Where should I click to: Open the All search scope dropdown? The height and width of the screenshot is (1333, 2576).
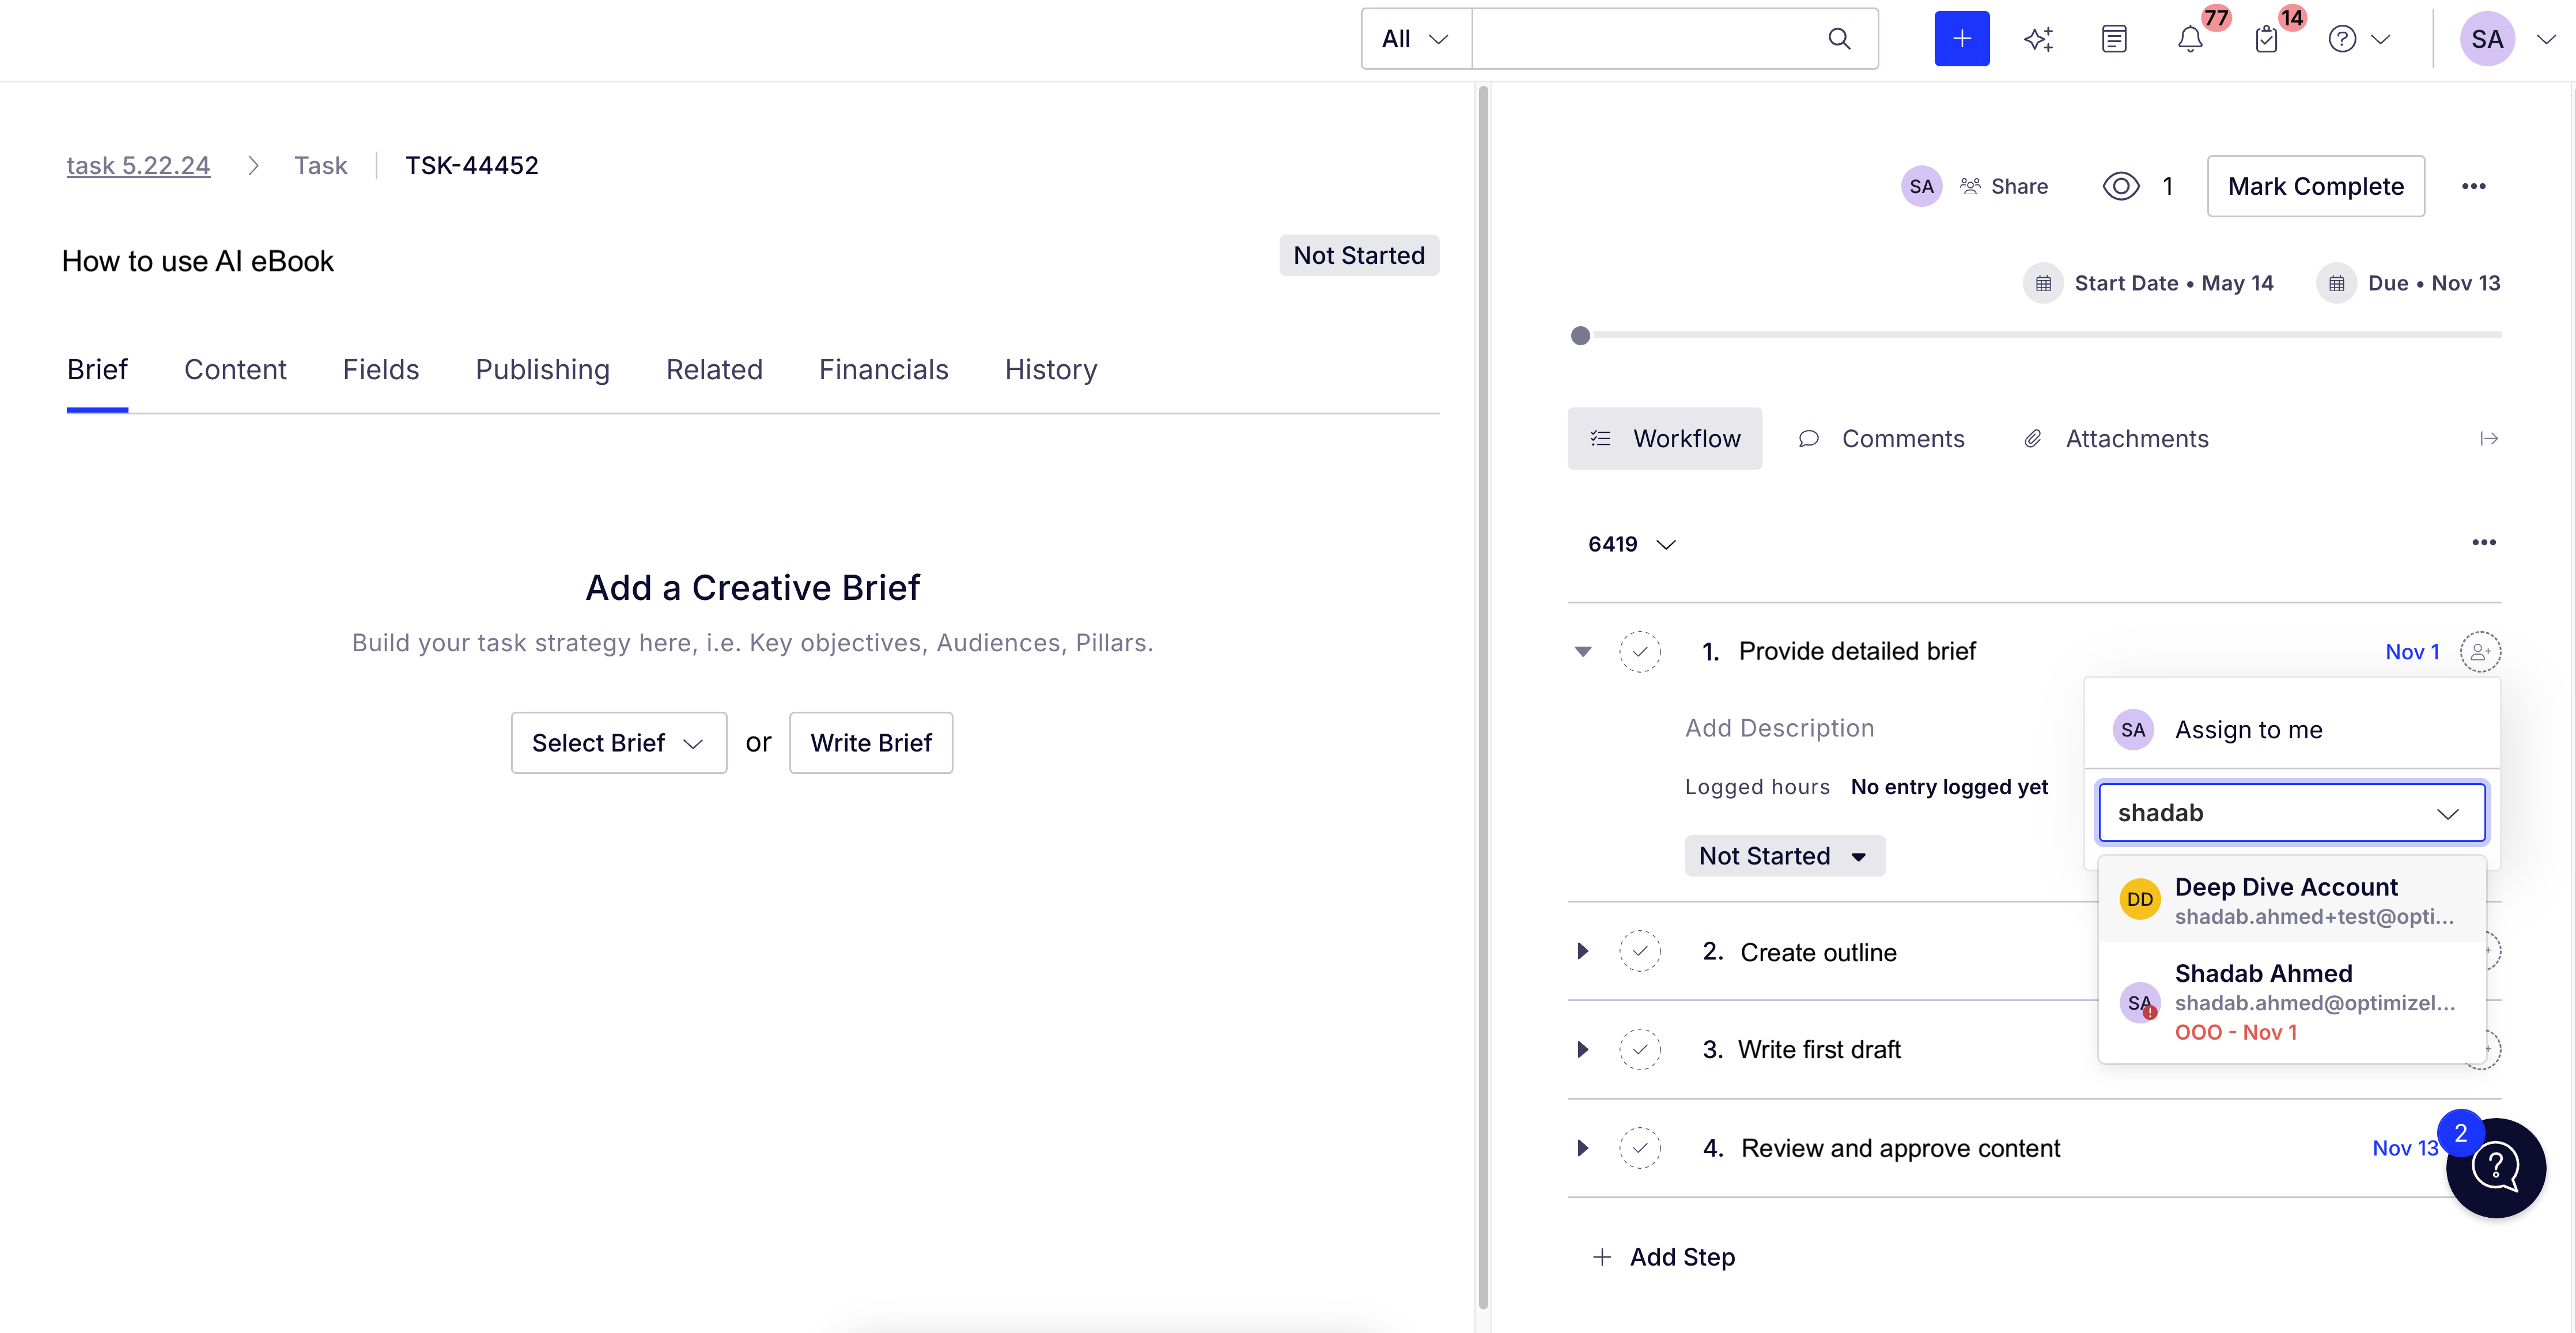click(1416, 39)
